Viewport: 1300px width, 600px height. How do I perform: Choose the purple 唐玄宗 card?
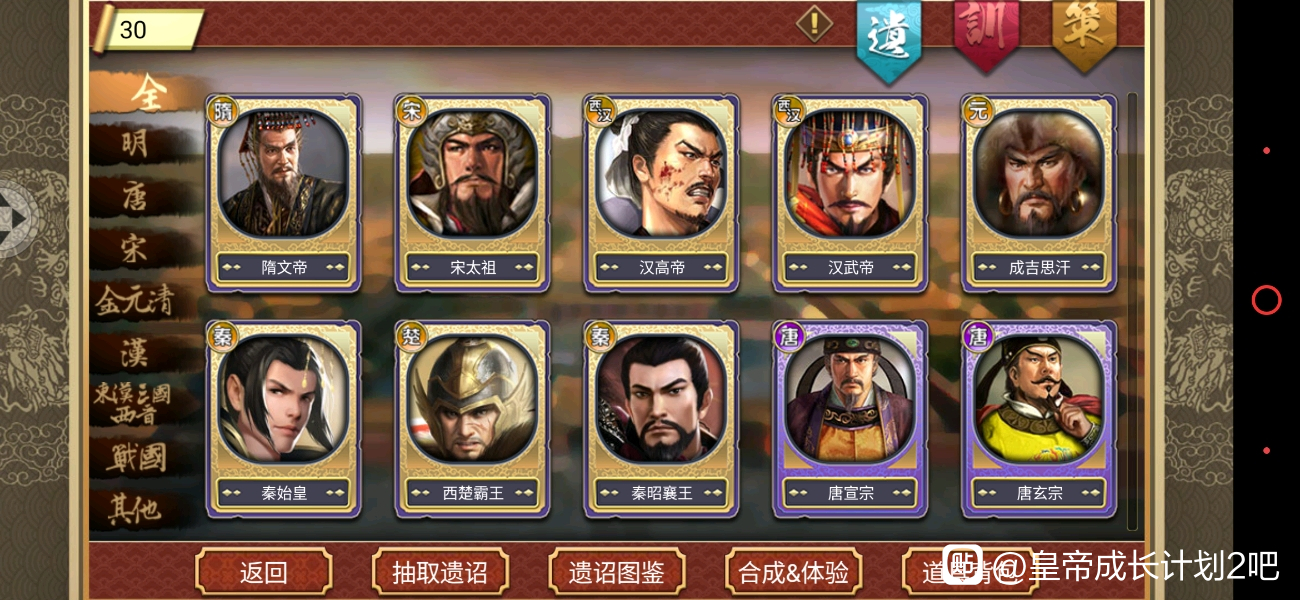click(1039, 419)
